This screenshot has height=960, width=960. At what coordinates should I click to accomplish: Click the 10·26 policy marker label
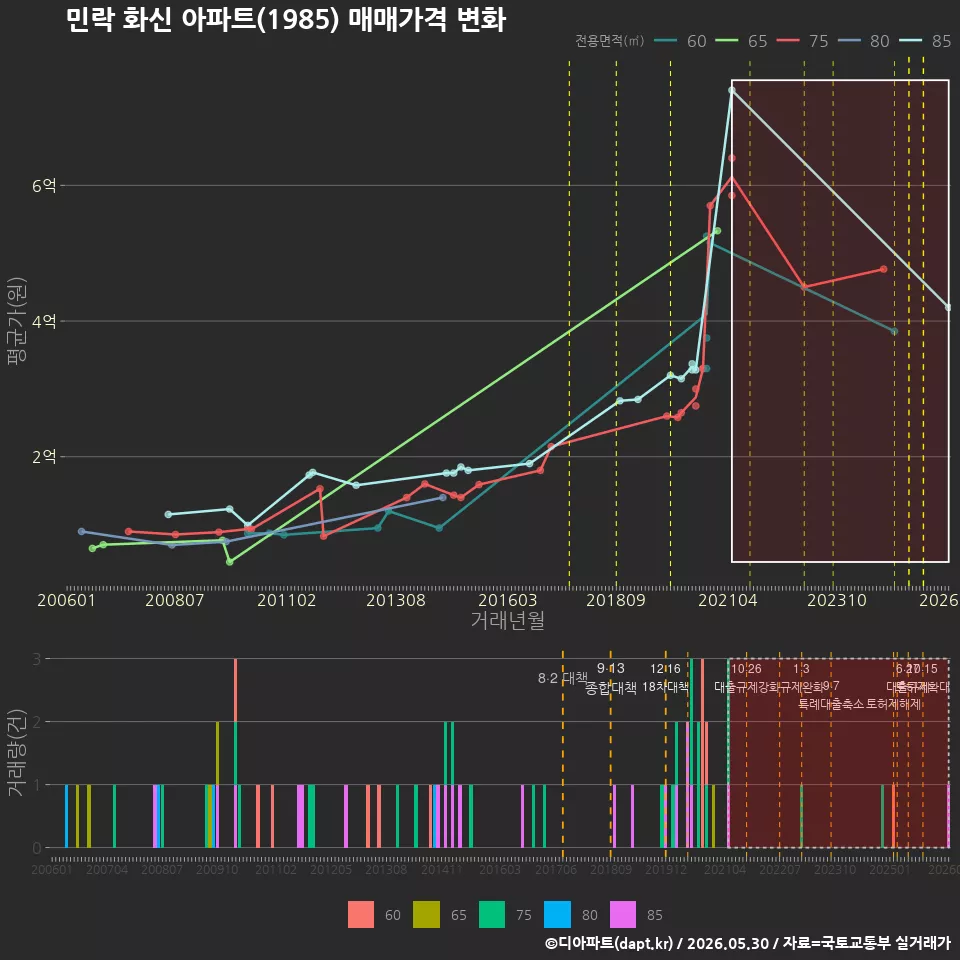746,669
